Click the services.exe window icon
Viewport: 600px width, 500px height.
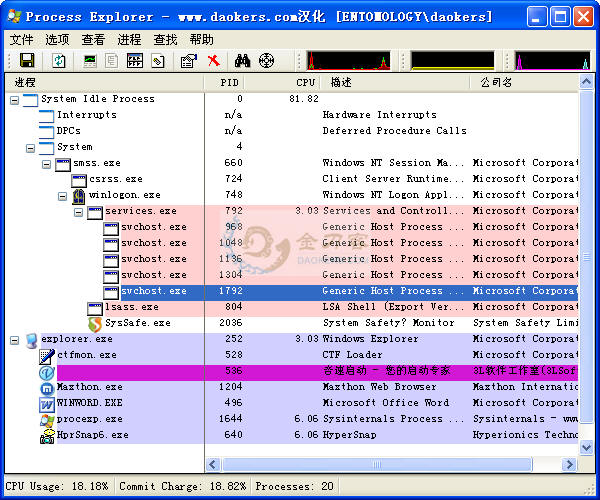[x=95, y=212]
